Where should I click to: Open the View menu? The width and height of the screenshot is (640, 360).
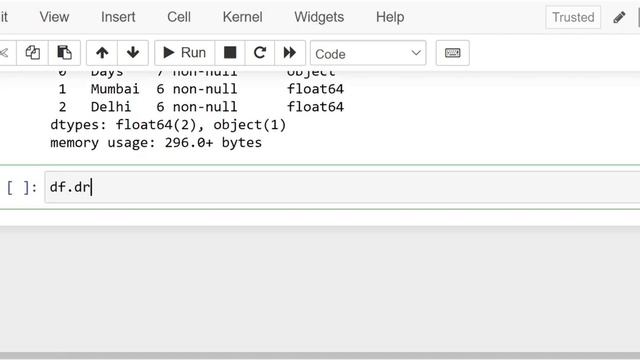click(54, 17)
